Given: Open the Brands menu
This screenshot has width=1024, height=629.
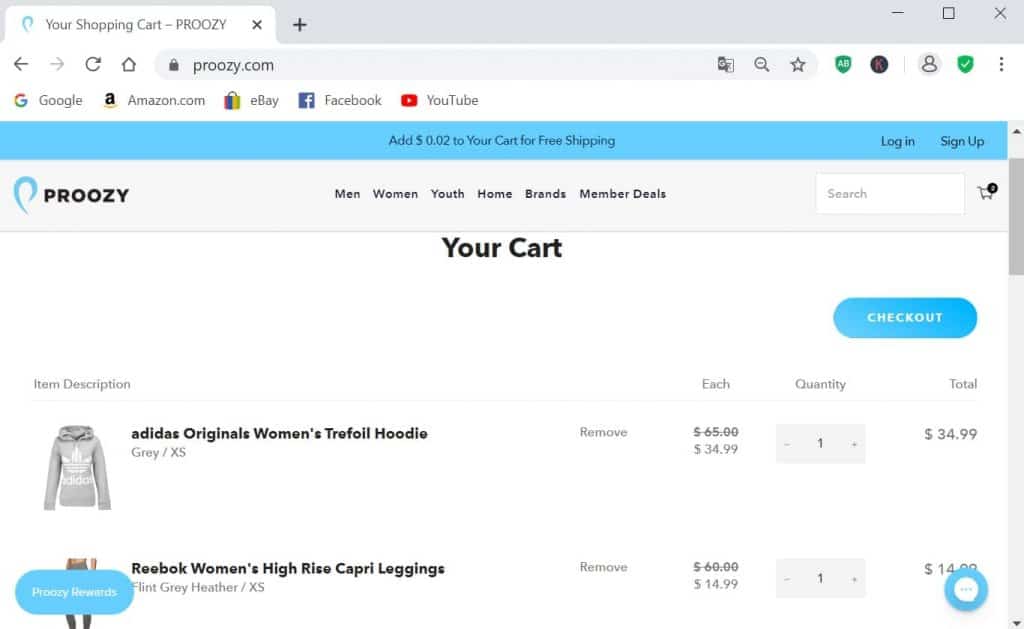Looking at the screenshot, I should (x=545, y=194).
